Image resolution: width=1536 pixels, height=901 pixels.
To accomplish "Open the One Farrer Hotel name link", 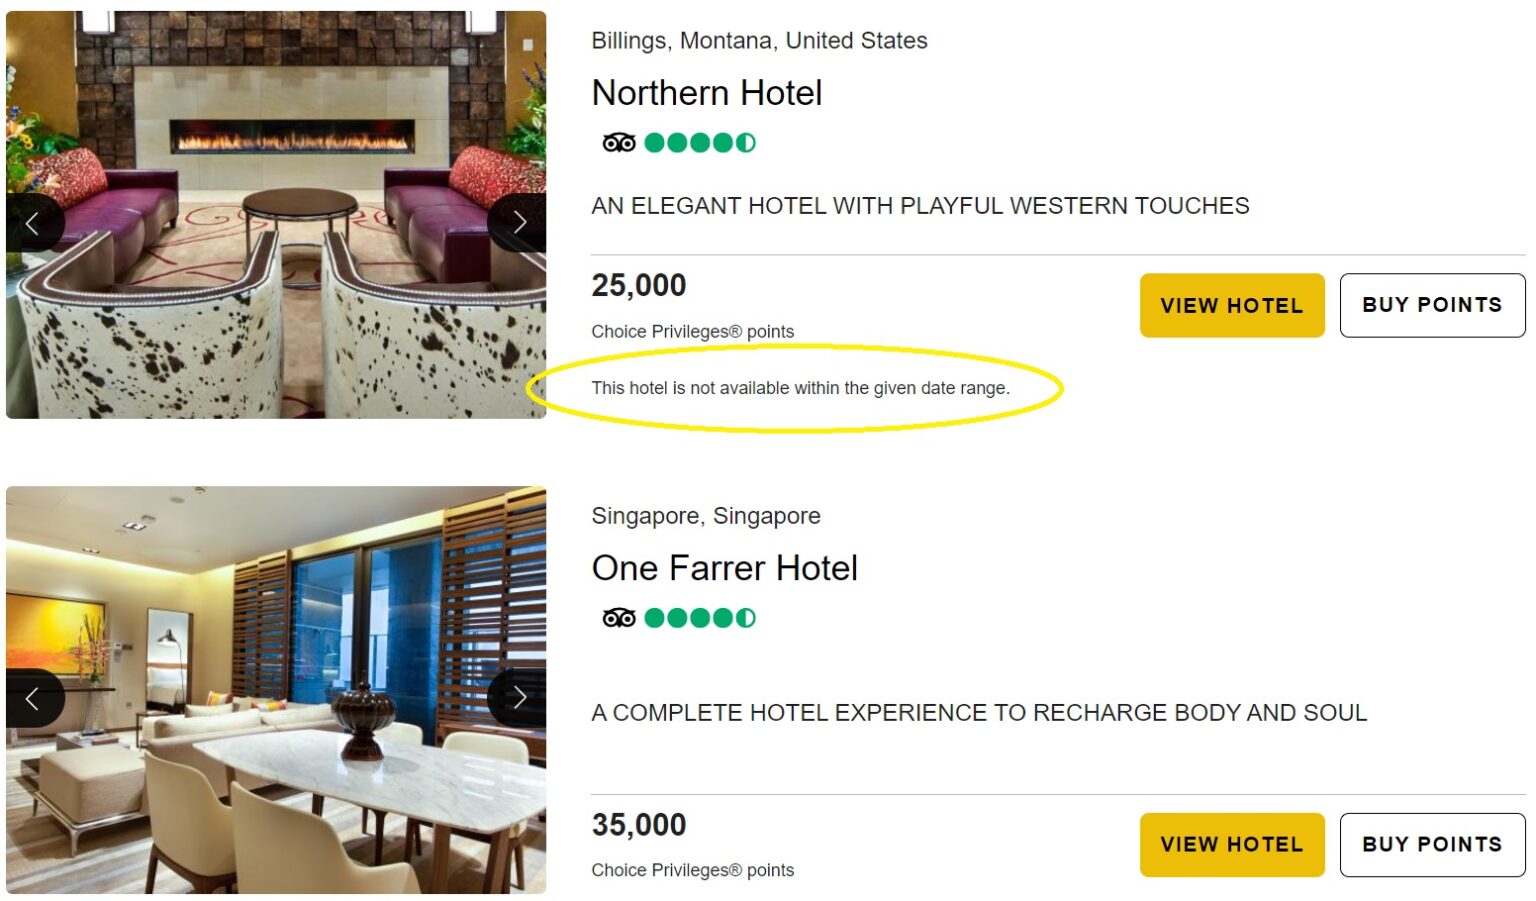I will [x=726, y=568].
